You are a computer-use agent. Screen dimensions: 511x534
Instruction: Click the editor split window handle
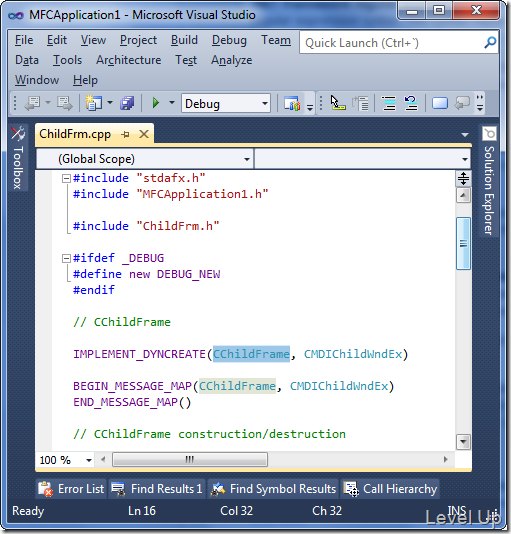click(x=463, y=178)
